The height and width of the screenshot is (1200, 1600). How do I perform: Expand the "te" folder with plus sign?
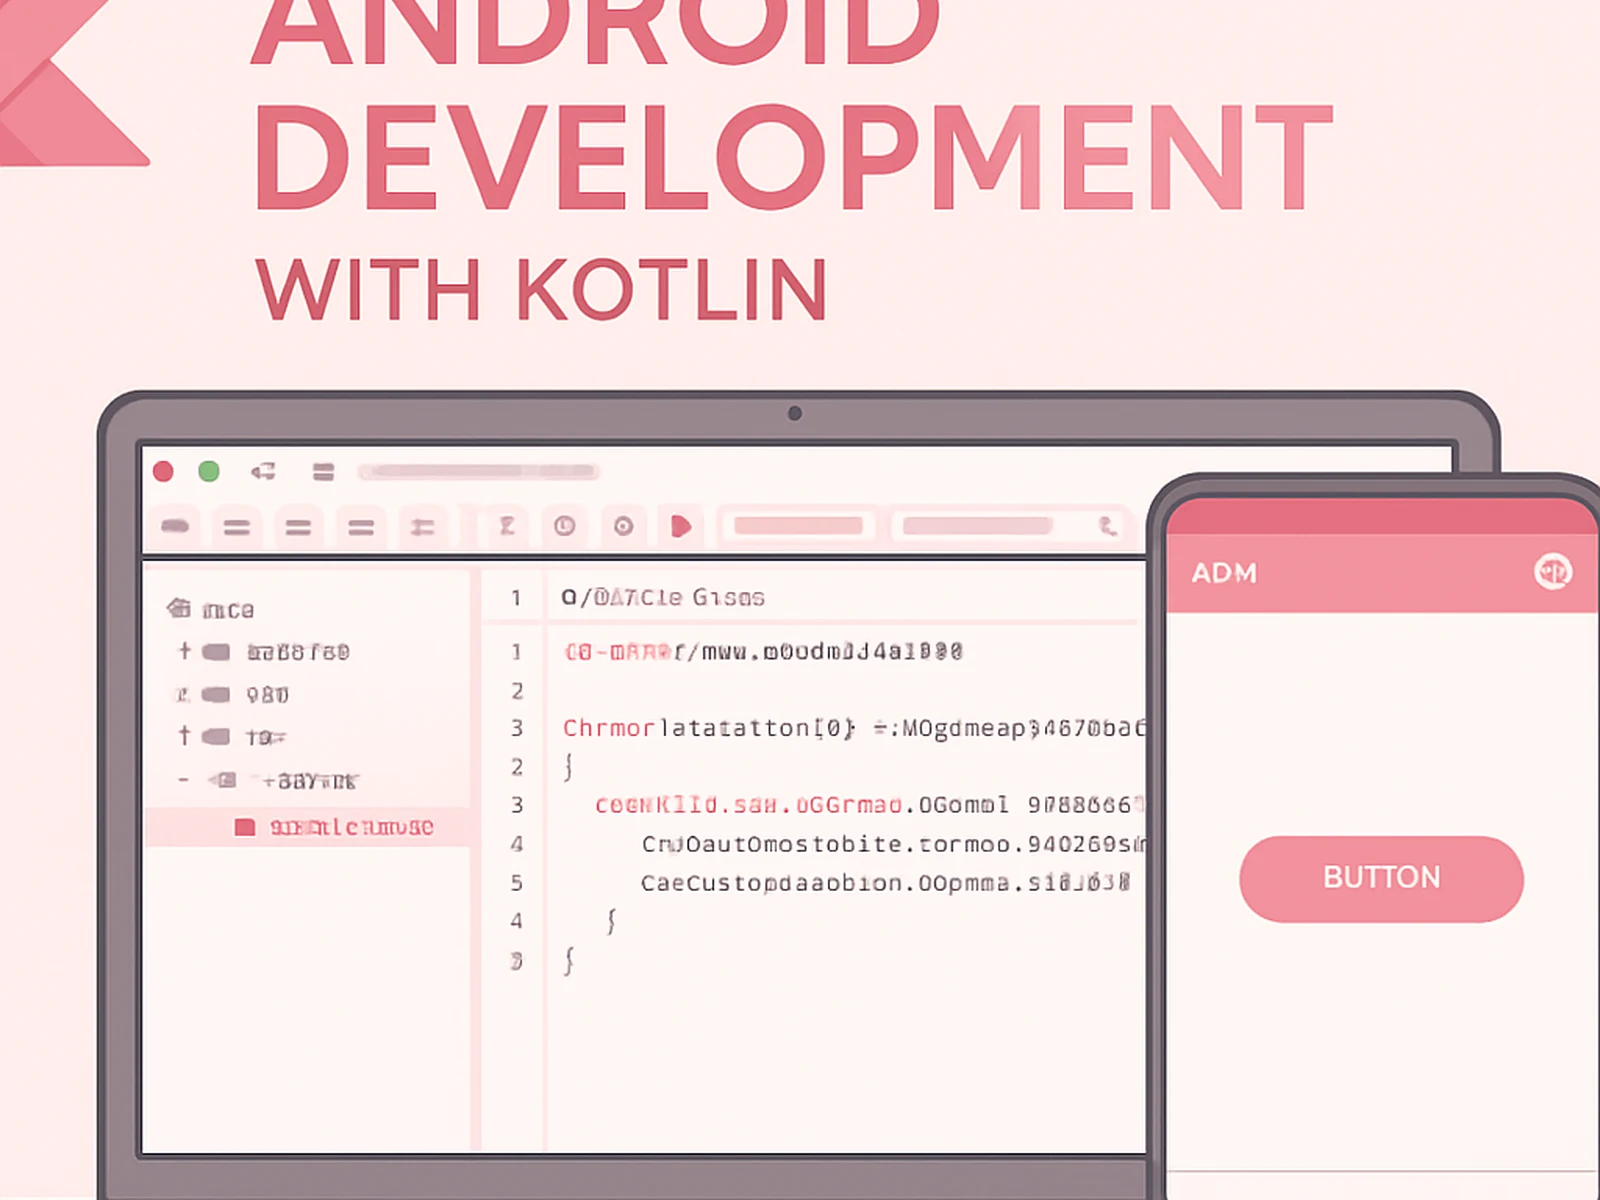tap(184, 736)
